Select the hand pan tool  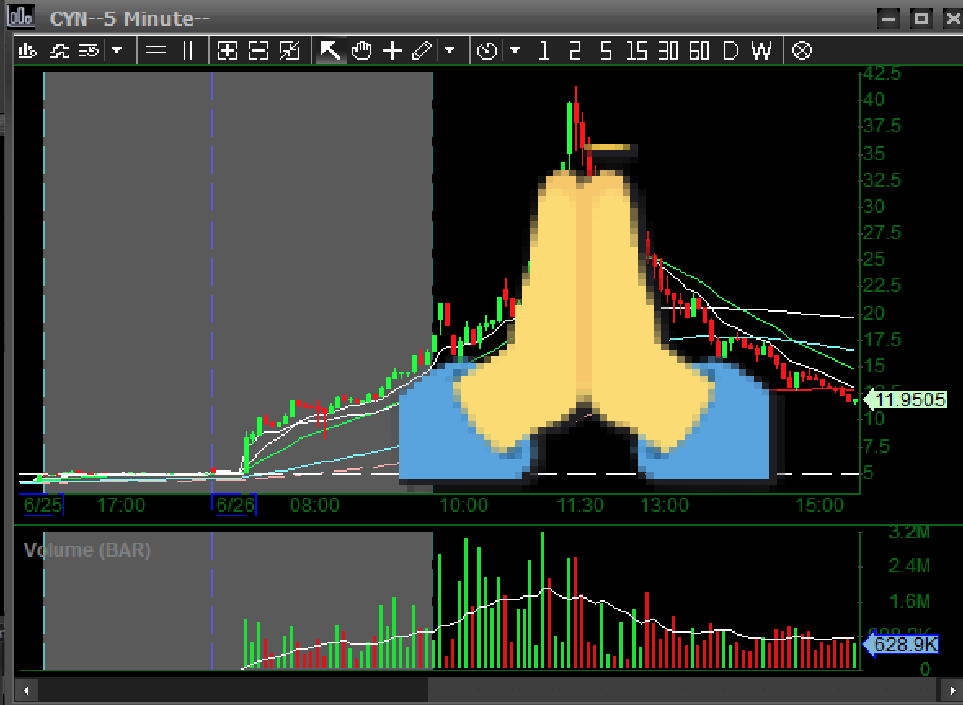pos(362,50)
